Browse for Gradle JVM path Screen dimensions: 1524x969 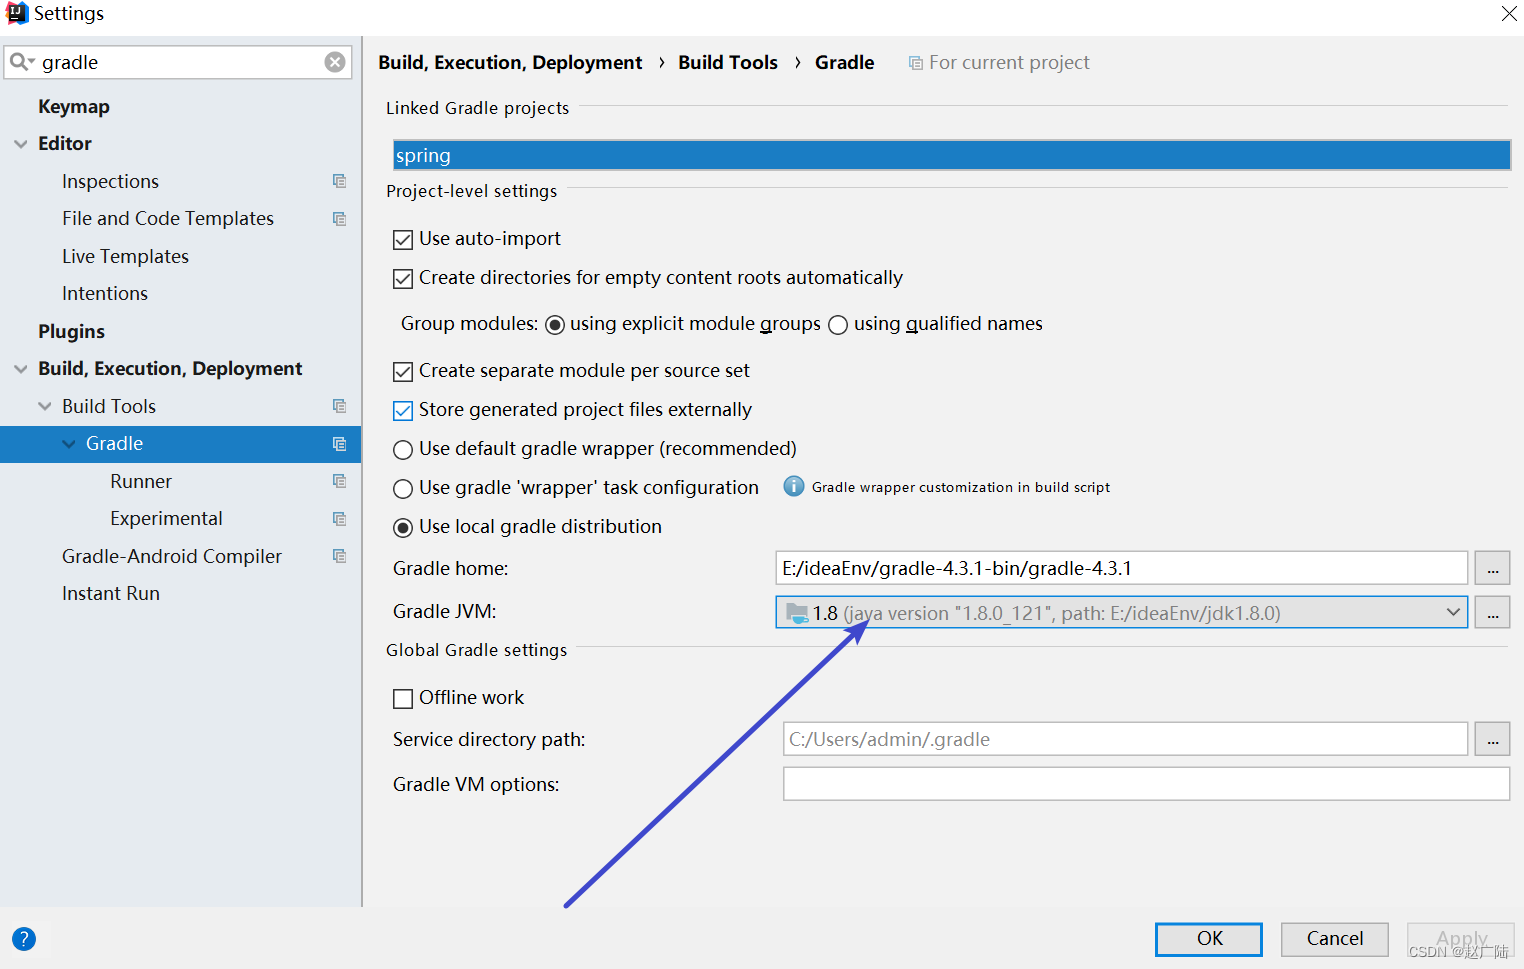pos(1492,612)
